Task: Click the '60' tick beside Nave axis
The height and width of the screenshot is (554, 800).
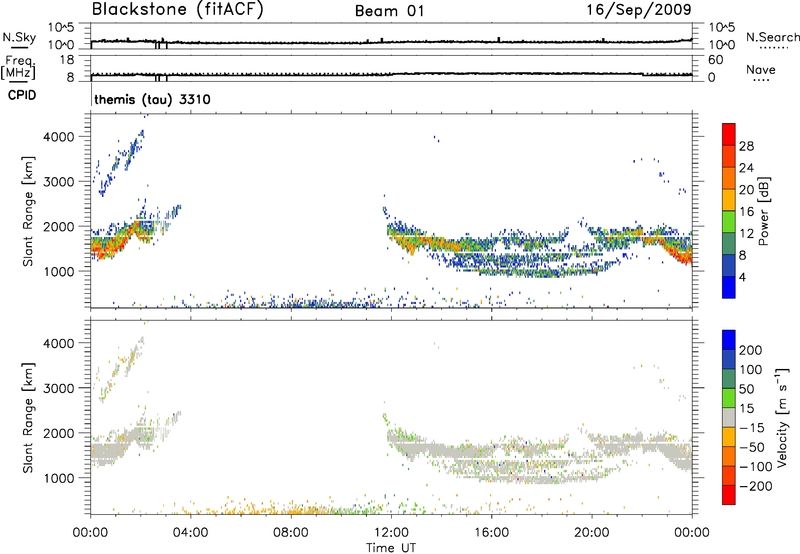Action: [x=715, y=60]
